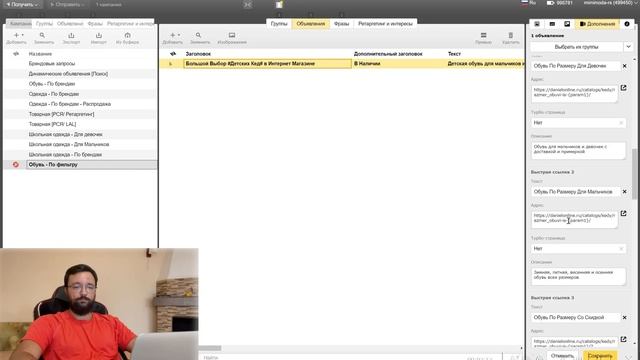
Task: Open Турбо-страница dropdown for sitelink 2
Action: coord(578,249)
